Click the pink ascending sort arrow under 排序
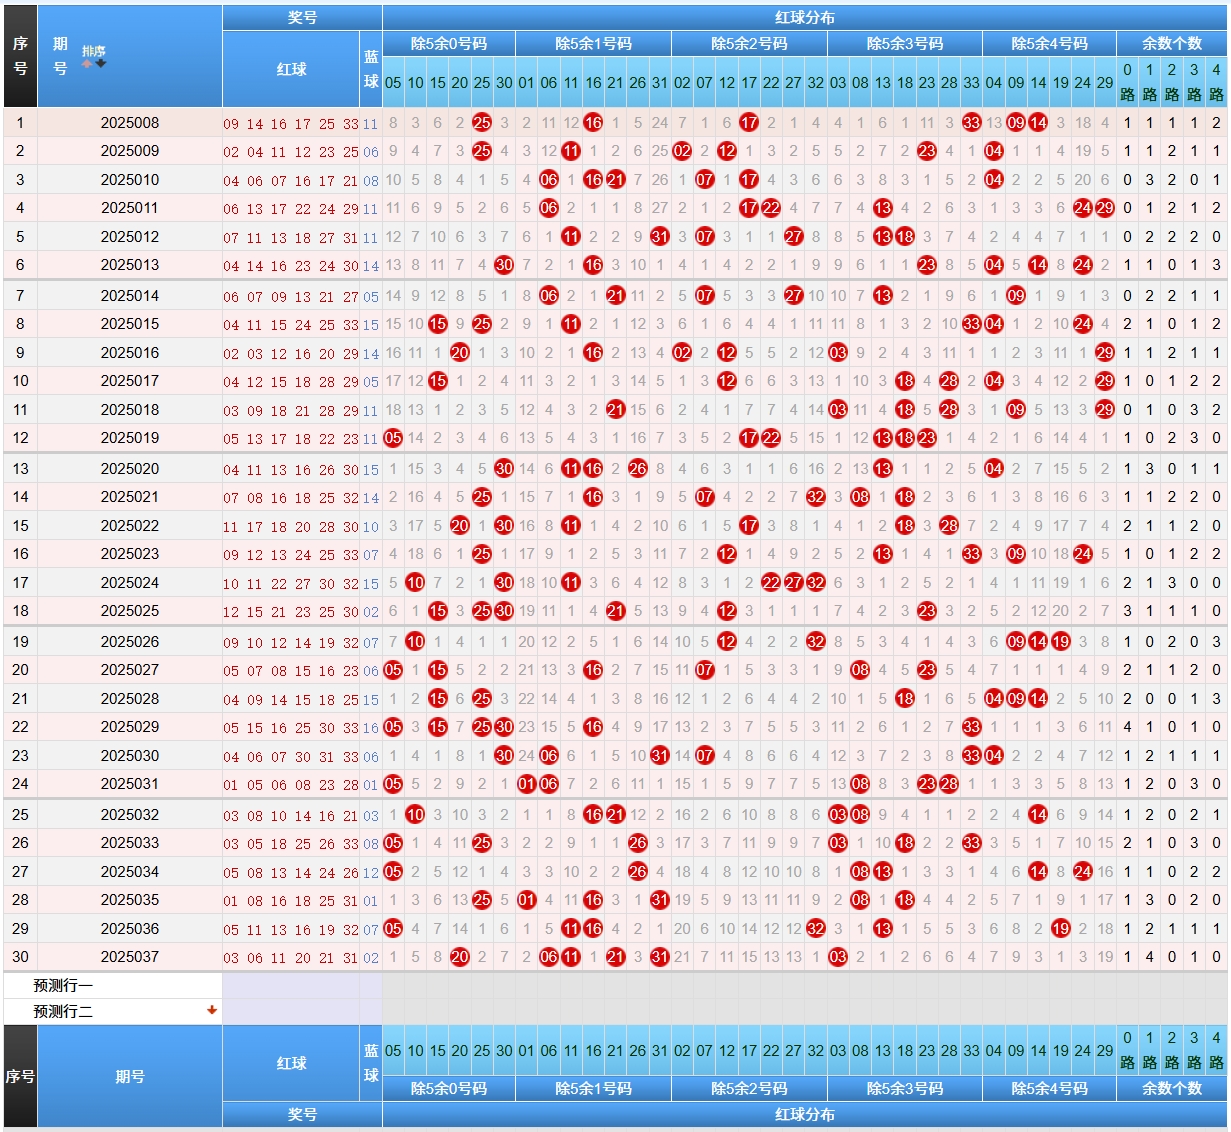Screen dimensions: 1231x1132 pyautogui.click(x=87, y=64)
